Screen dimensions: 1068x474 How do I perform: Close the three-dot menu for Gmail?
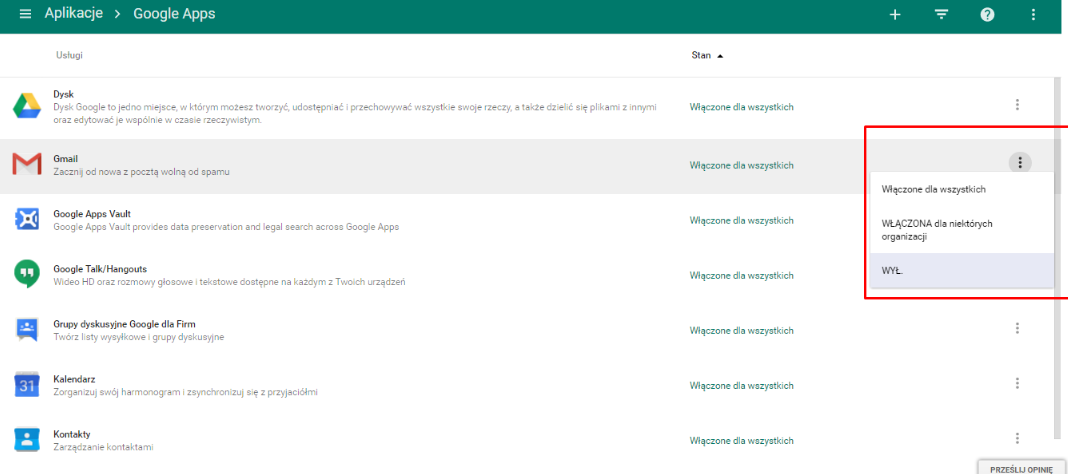pyautogui.click(x=1020, y=162)
